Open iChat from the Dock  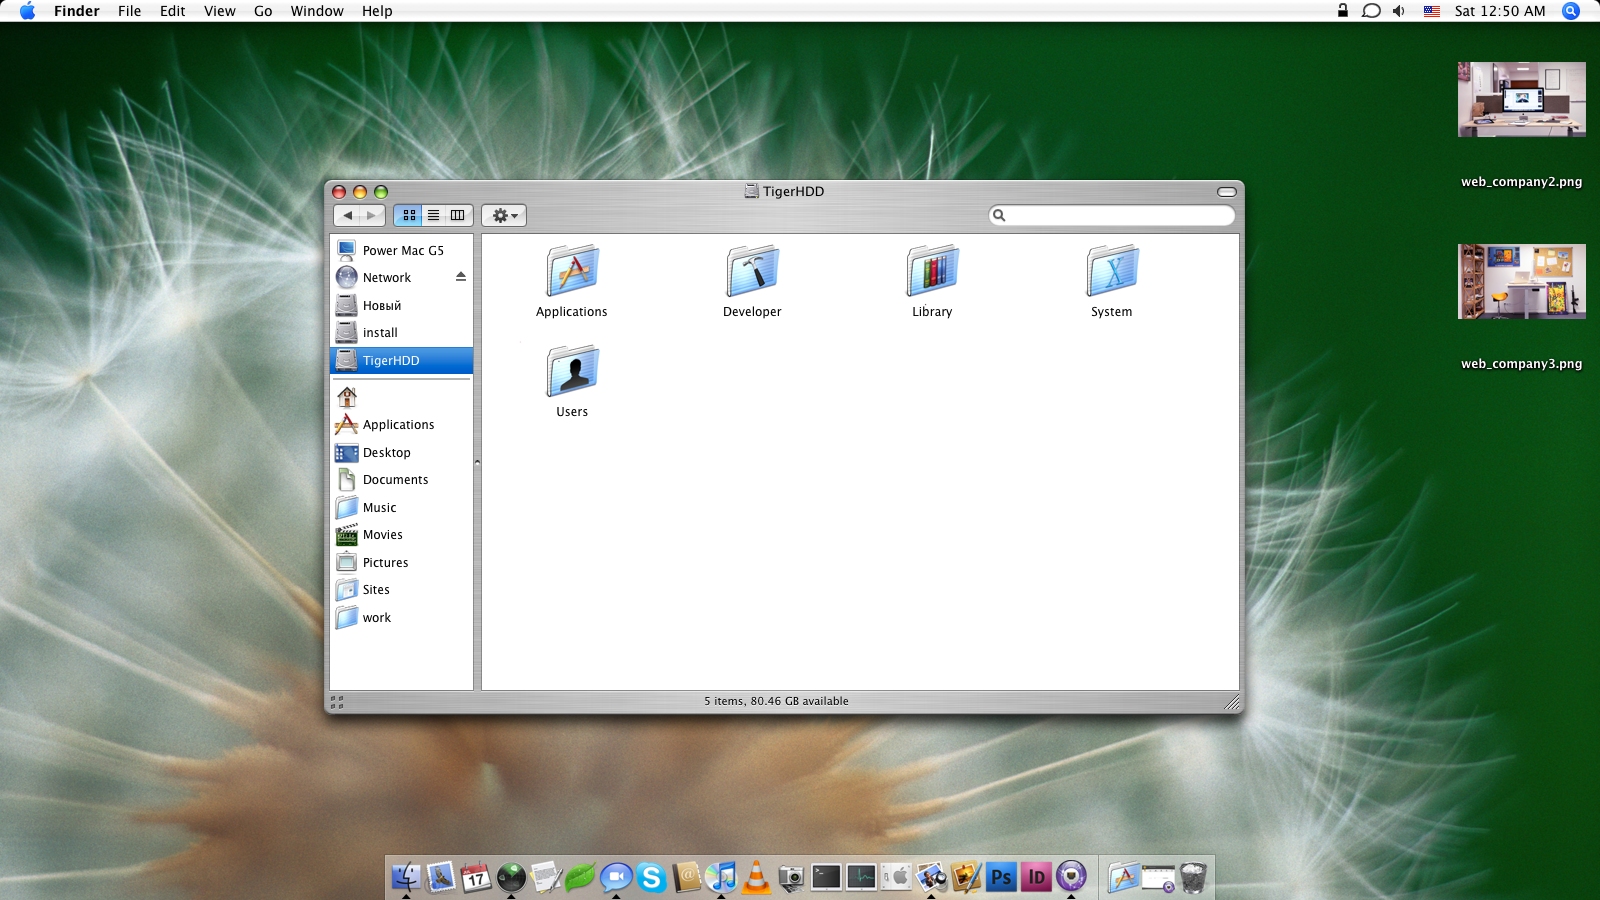click(616, 877)
